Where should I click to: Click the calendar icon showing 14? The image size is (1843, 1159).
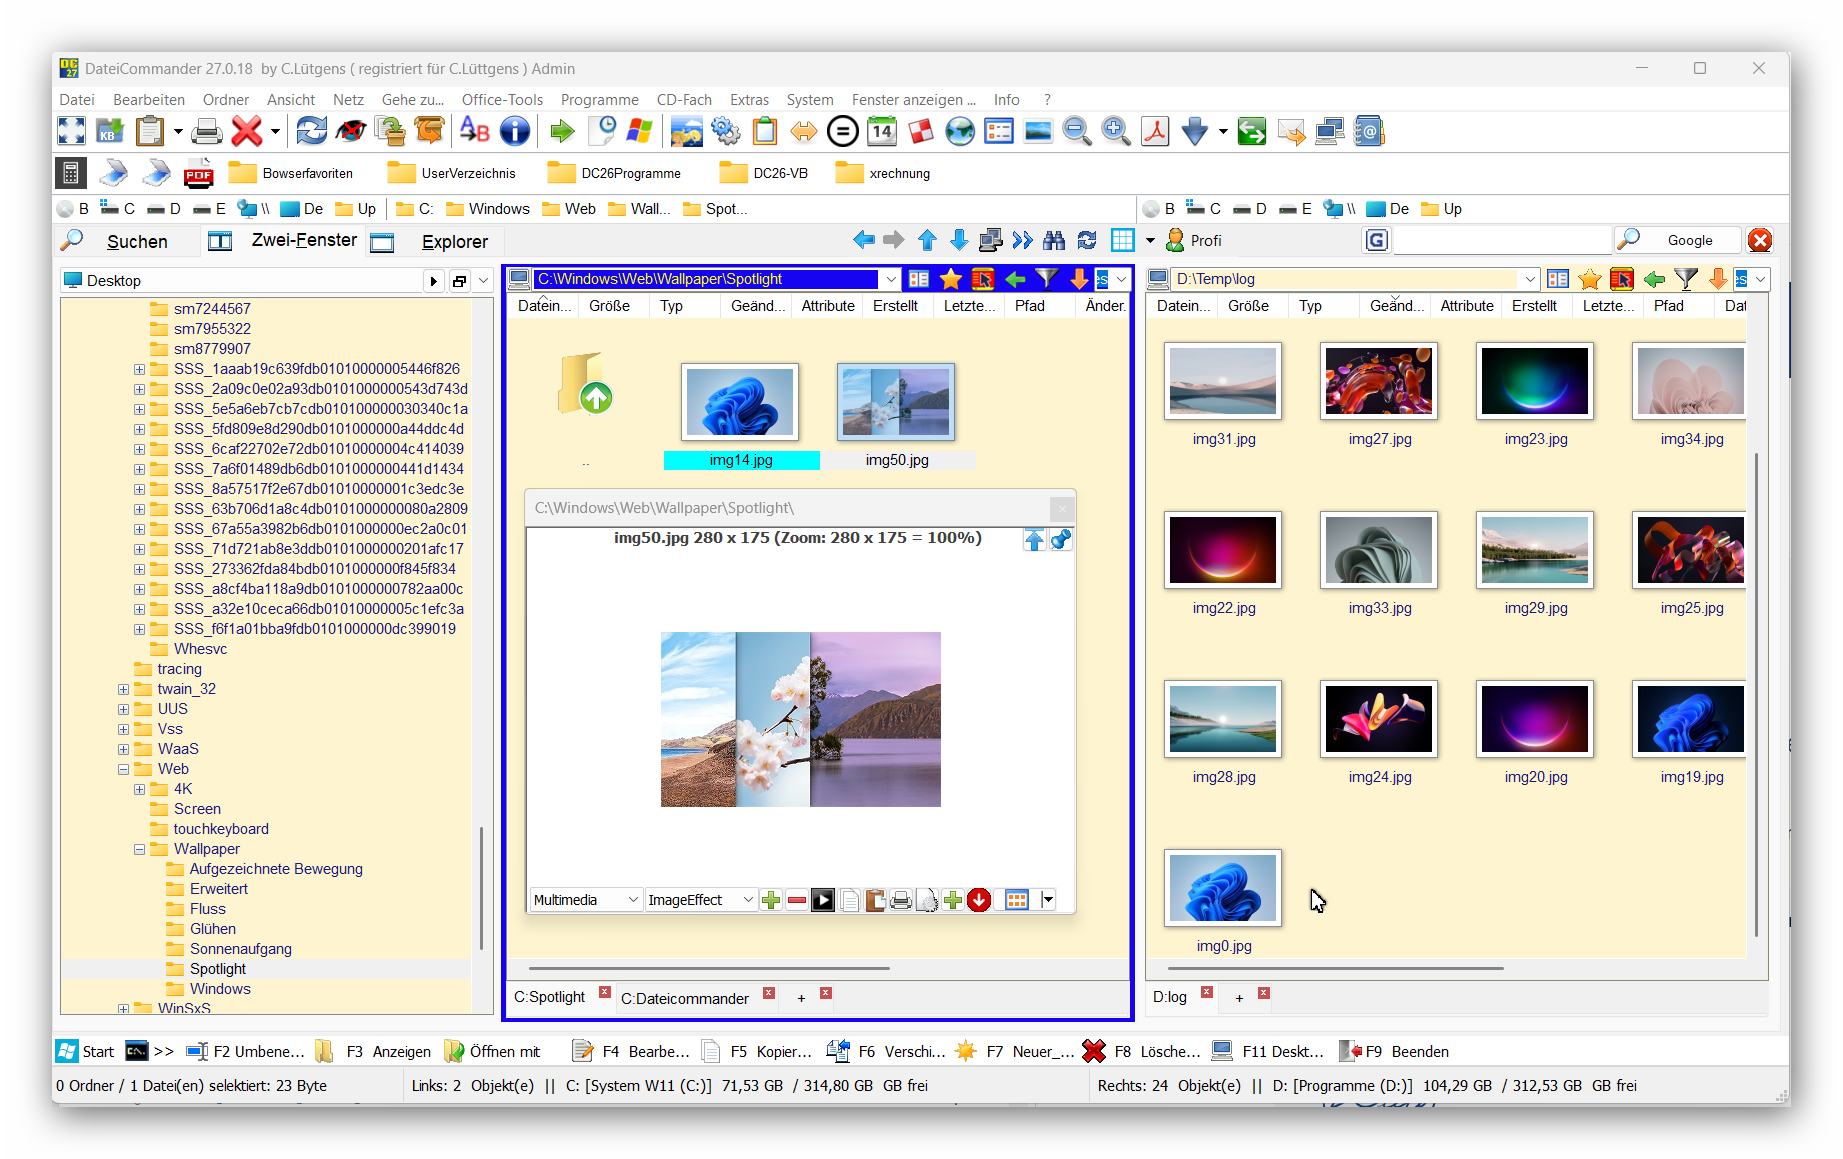[x=882, y=131]
